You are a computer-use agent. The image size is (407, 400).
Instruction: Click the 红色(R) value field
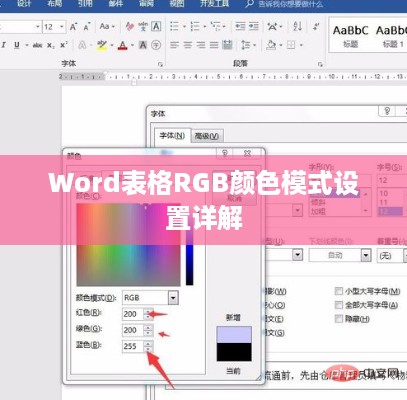pos(133,314)
